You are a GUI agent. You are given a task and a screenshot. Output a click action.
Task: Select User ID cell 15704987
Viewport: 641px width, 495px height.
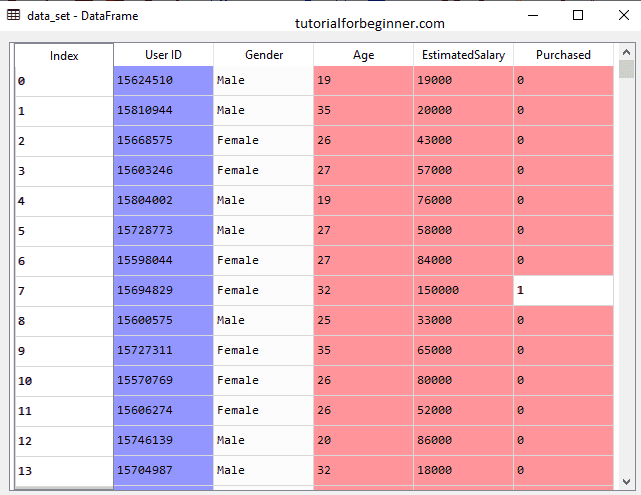164,470
